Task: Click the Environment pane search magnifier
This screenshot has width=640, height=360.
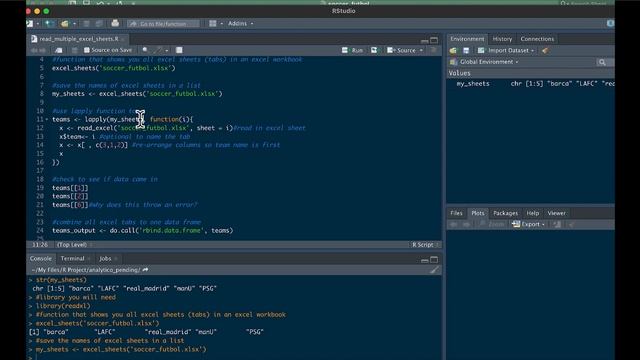Action: coord(602,62)
